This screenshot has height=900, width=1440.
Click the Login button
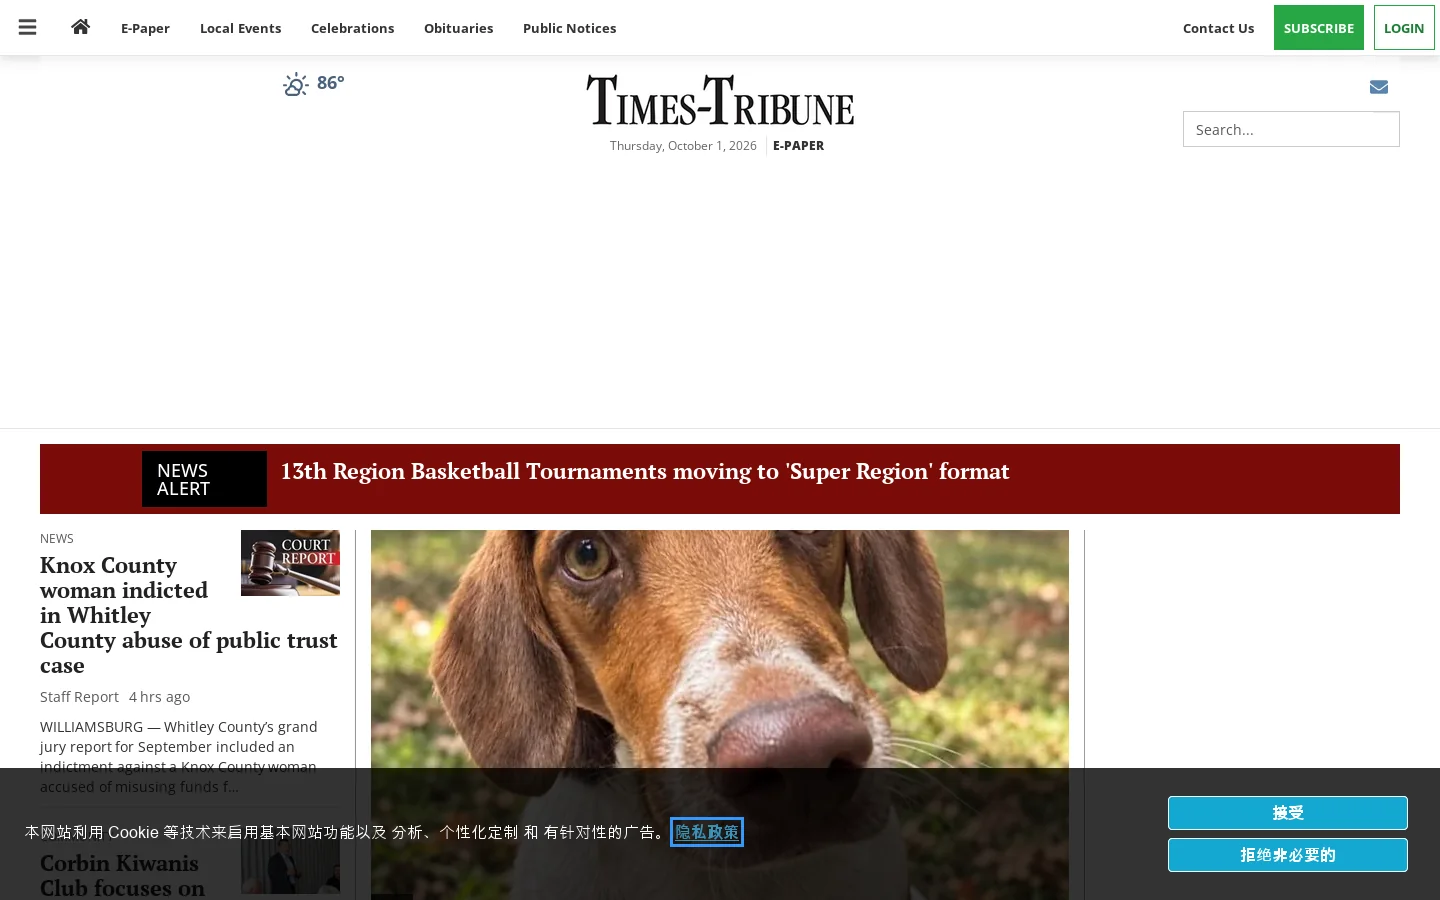tap(1404, 28)
